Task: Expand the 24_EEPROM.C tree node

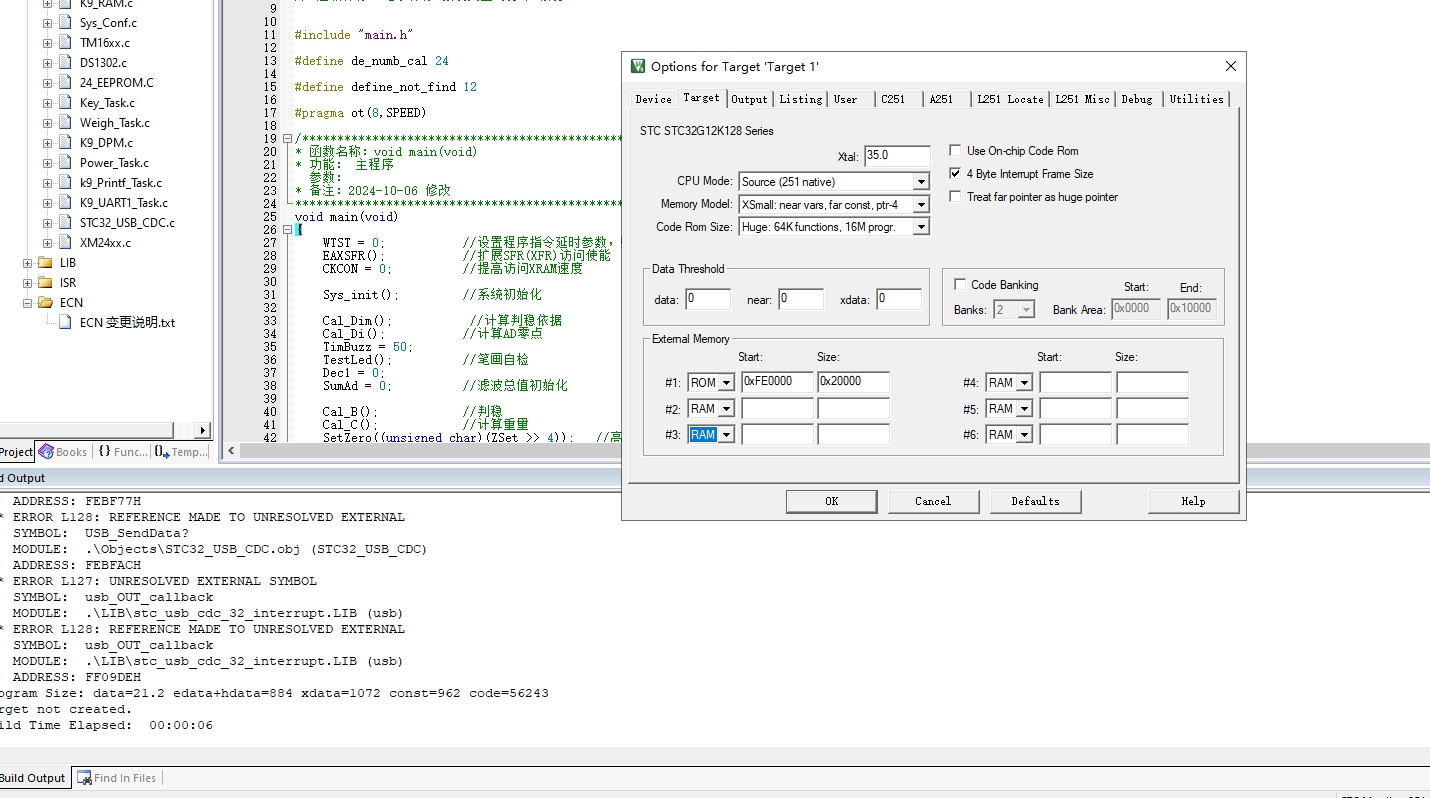Action: (47, 83)
